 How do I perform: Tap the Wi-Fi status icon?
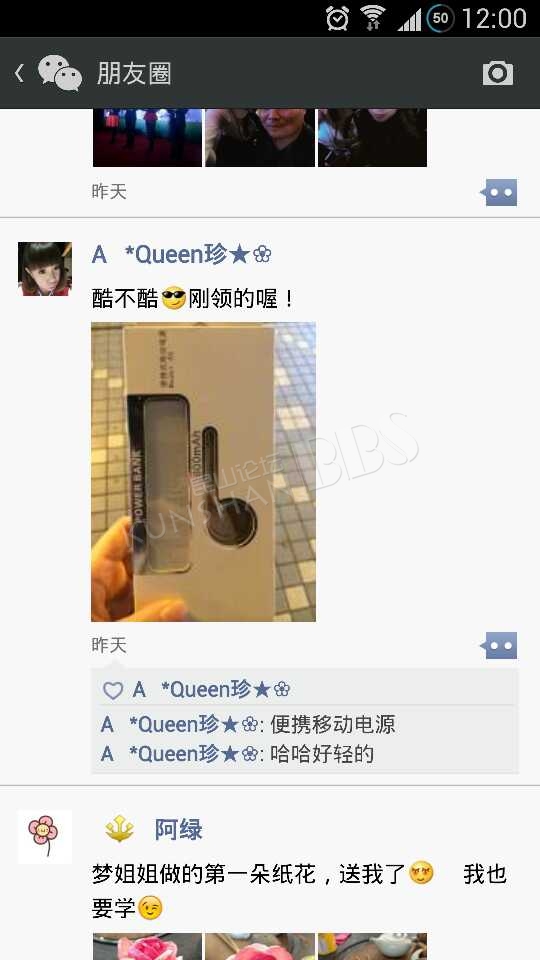(x=373, y=18)
